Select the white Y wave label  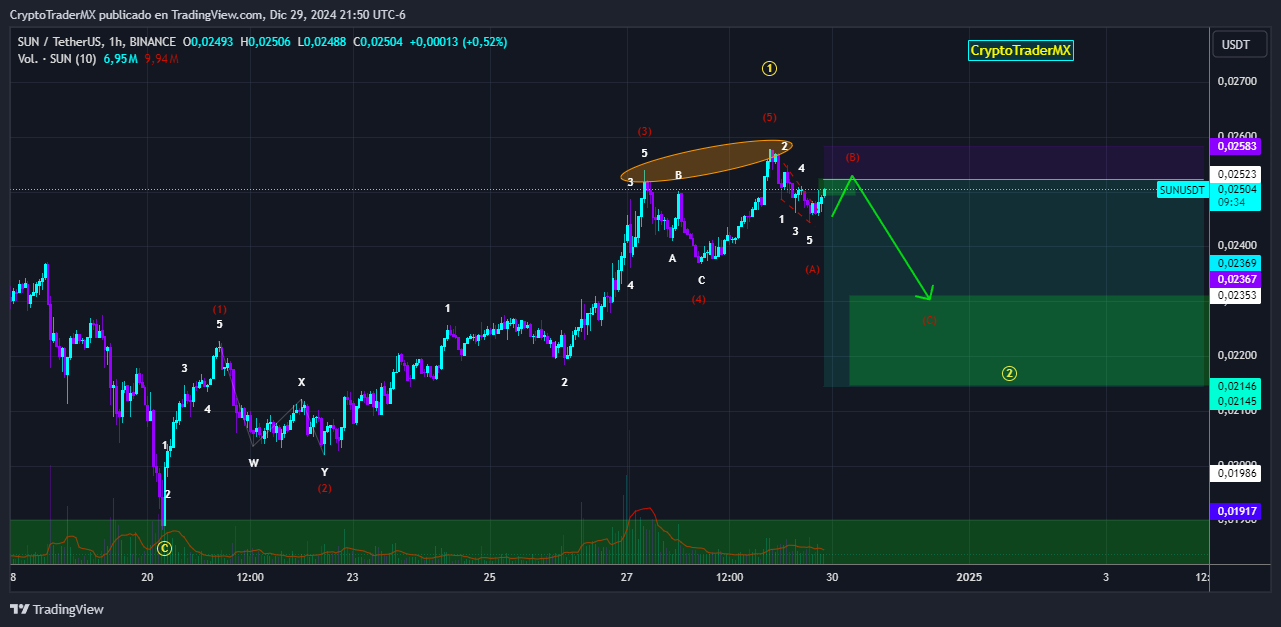pyautogui.click(x=324, y=472)
